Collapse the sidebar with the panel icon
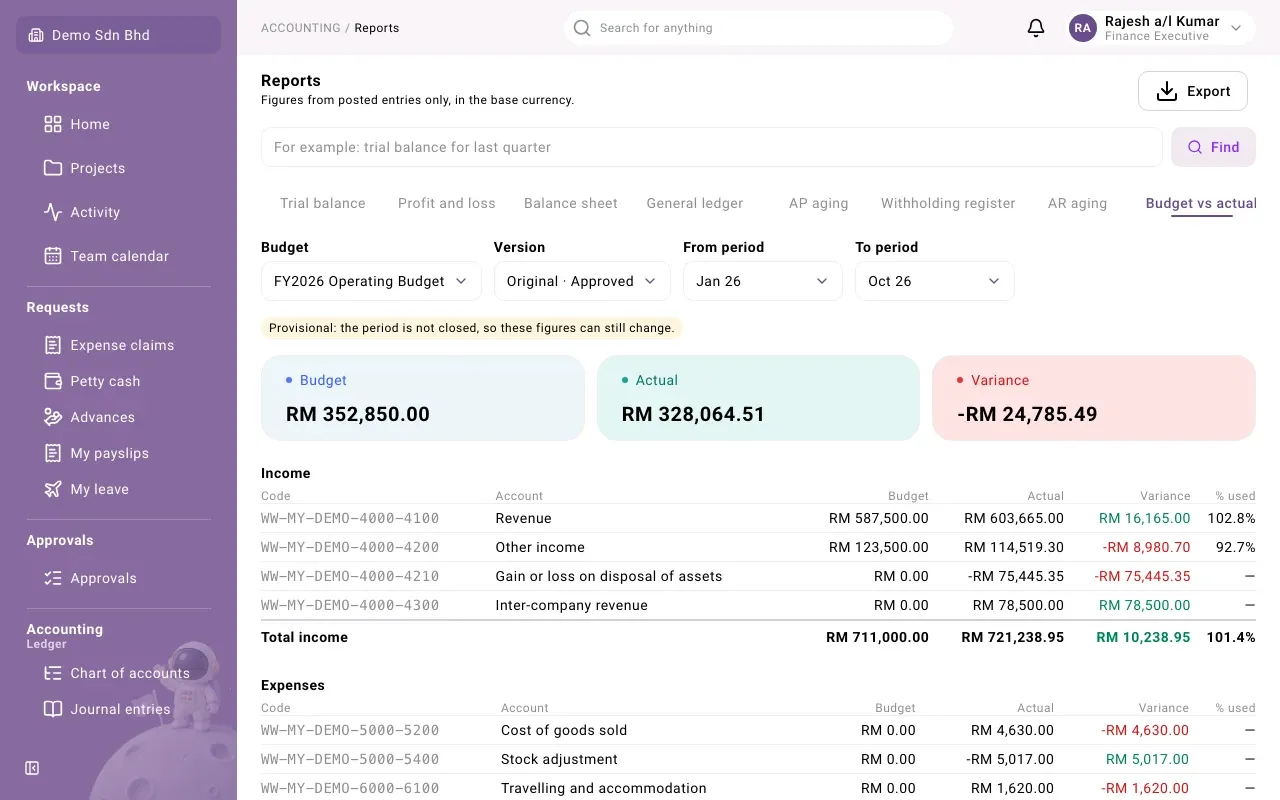This screenshot has width=1280, height=800. 32,768
